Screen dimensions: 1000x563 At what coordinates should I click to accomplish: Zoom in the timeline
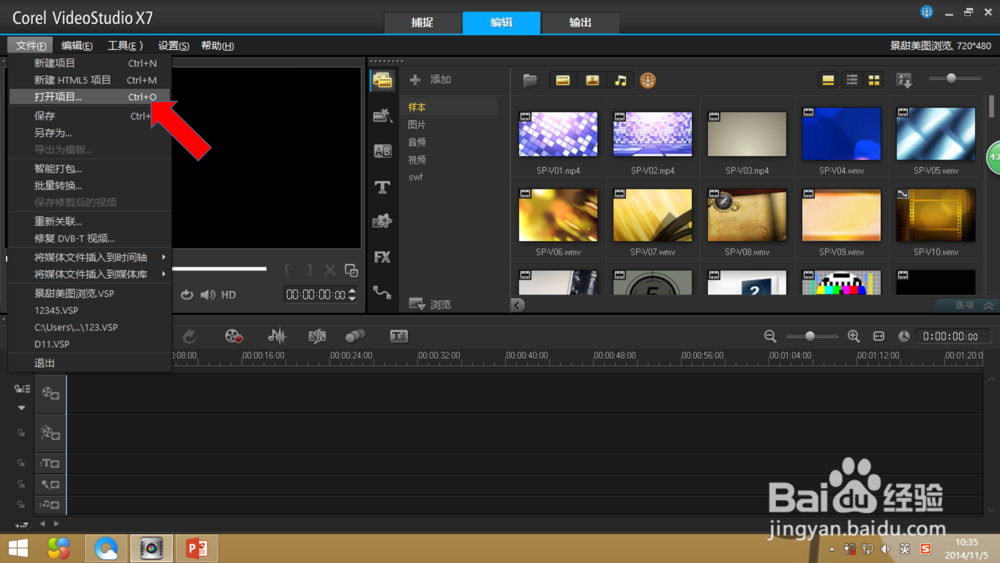853,336
